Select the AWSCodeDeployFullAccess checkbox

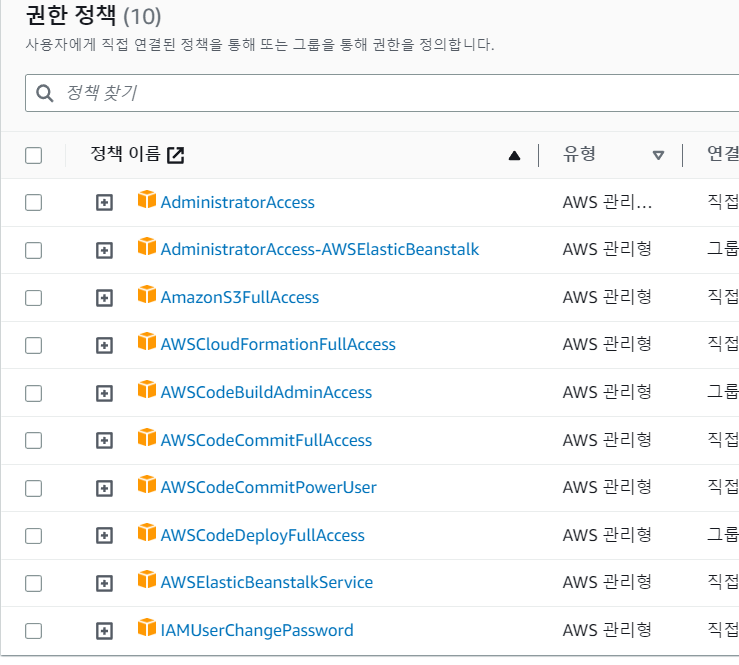point(33,536)
